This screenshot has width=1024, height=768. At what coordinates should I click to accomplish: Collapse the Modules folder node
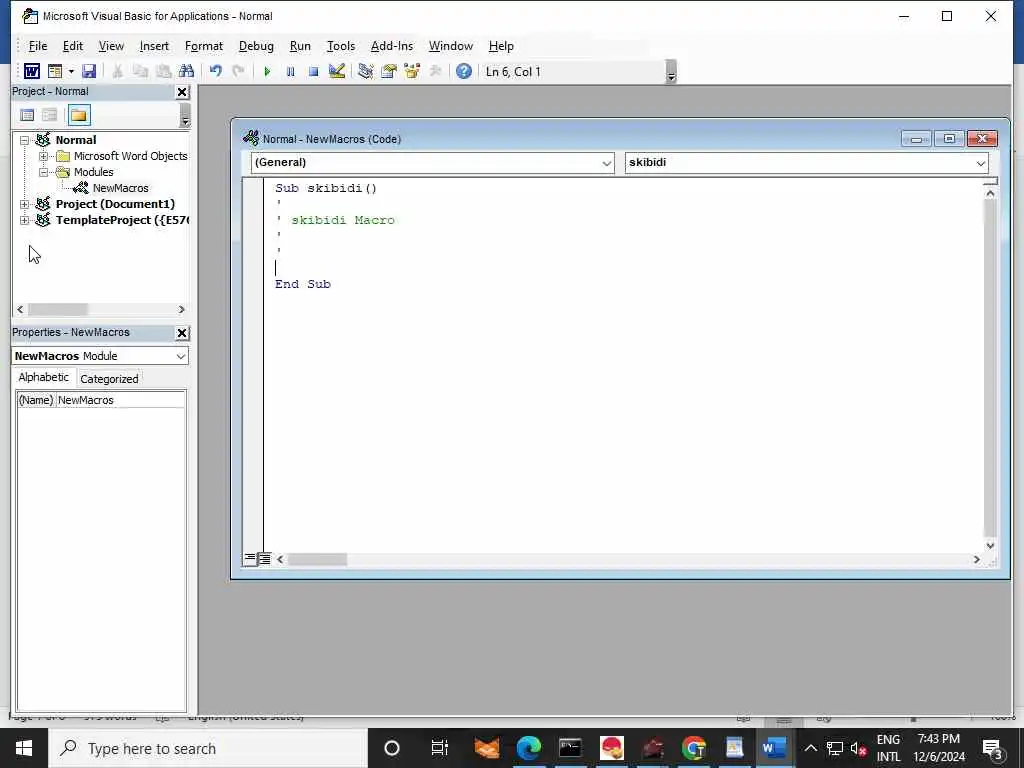pos(43,172)
